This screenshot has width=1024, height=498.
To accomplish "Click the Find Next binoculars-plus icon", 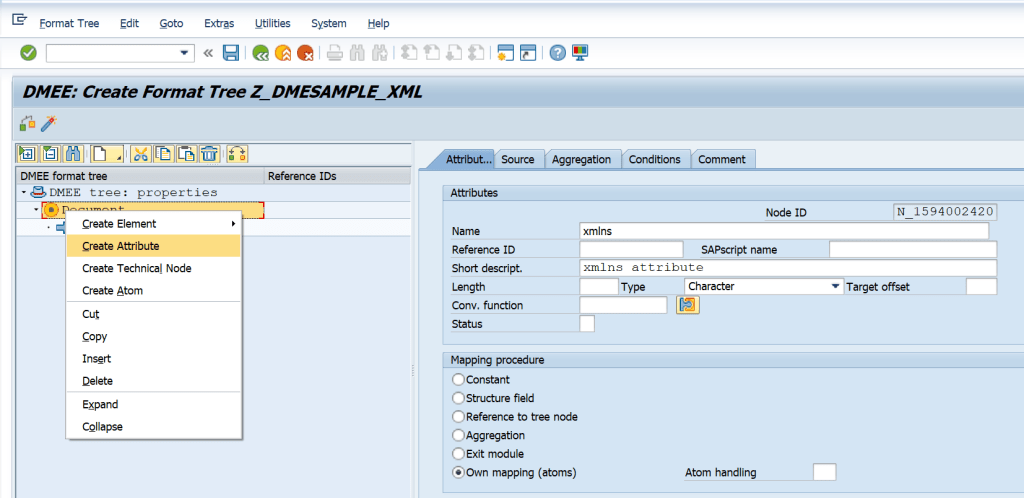I will point(379,53).
